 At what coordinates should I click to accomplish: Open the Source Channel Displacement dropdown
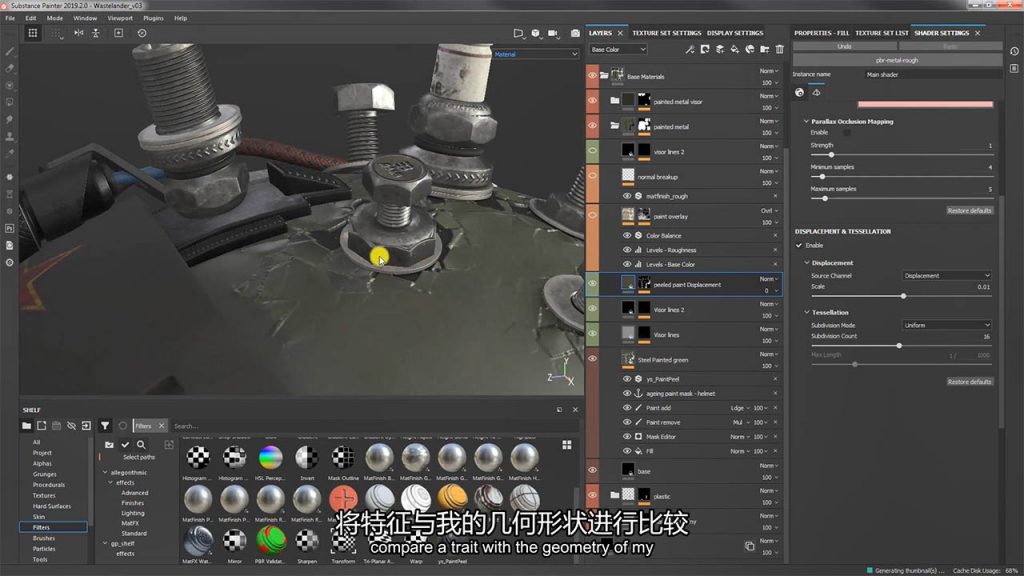click(946, 276)
